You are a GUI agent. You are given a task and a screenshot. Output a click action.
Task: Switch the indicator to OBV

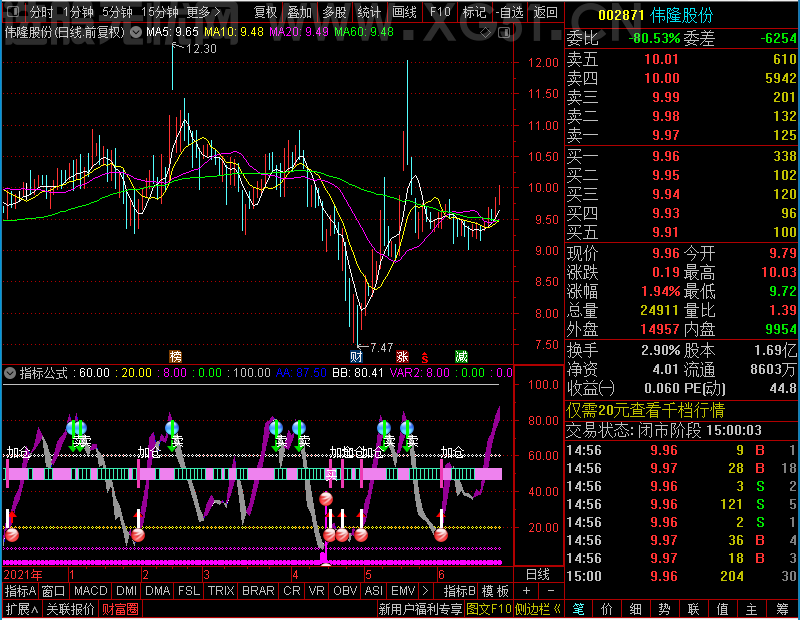tap(345, 591)
